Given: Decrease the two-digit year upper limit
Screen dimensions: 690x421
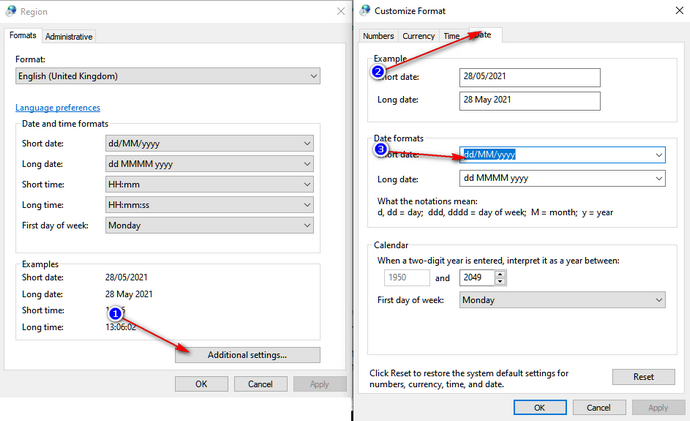Looking at the screenshot, I should pos(500,282).
